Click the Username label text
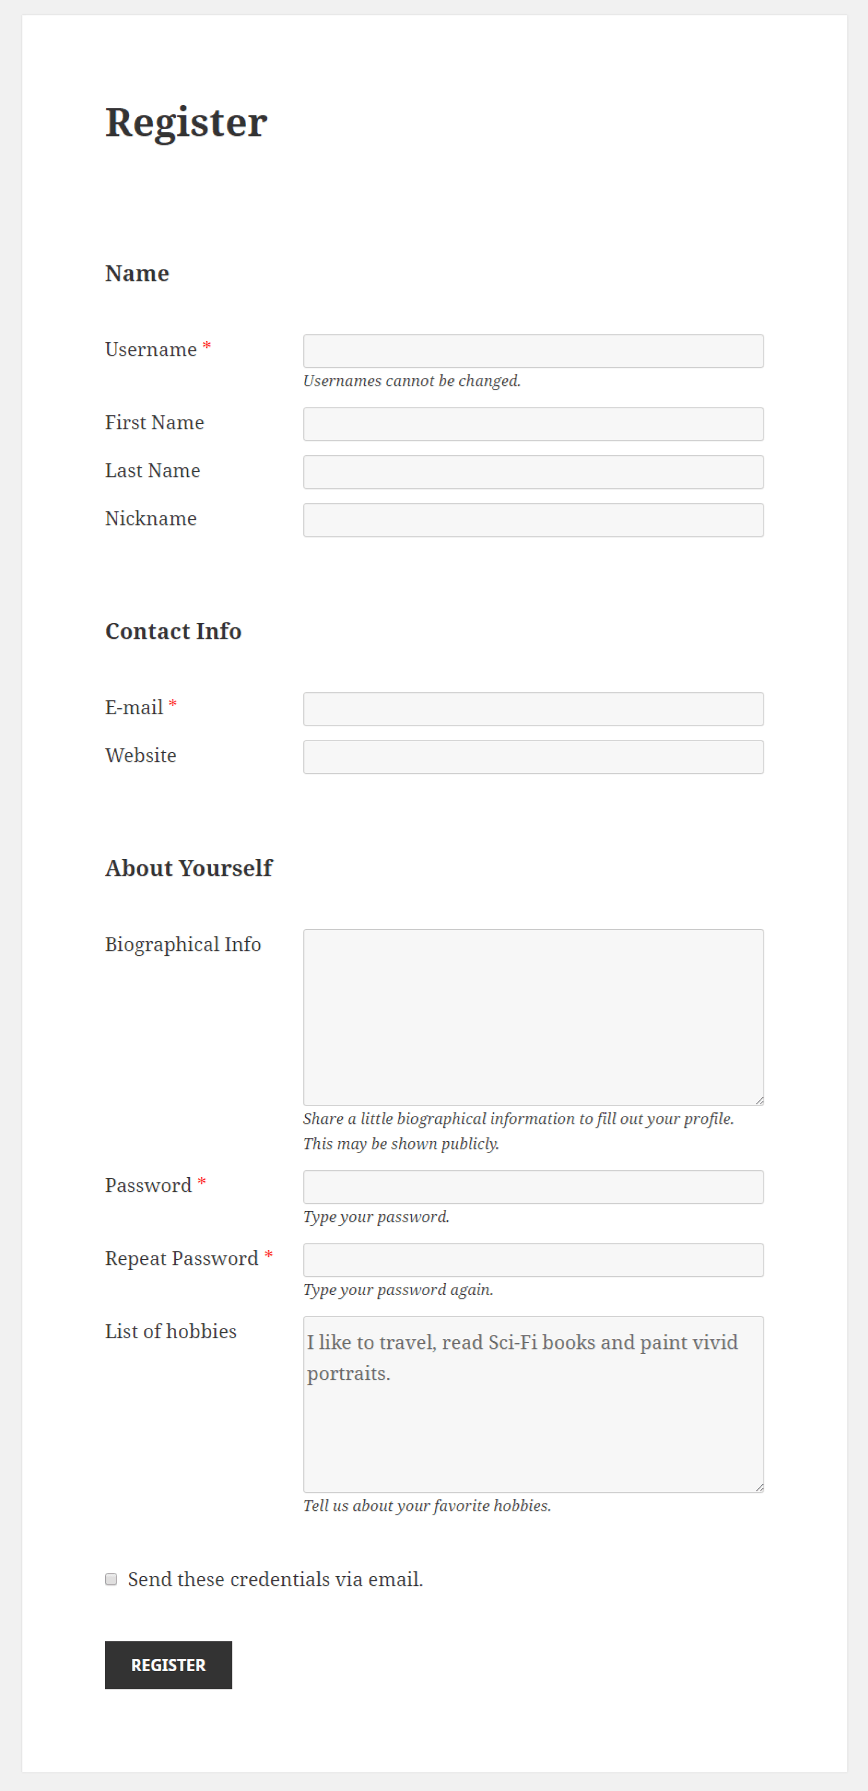 [x=151, y=349]
